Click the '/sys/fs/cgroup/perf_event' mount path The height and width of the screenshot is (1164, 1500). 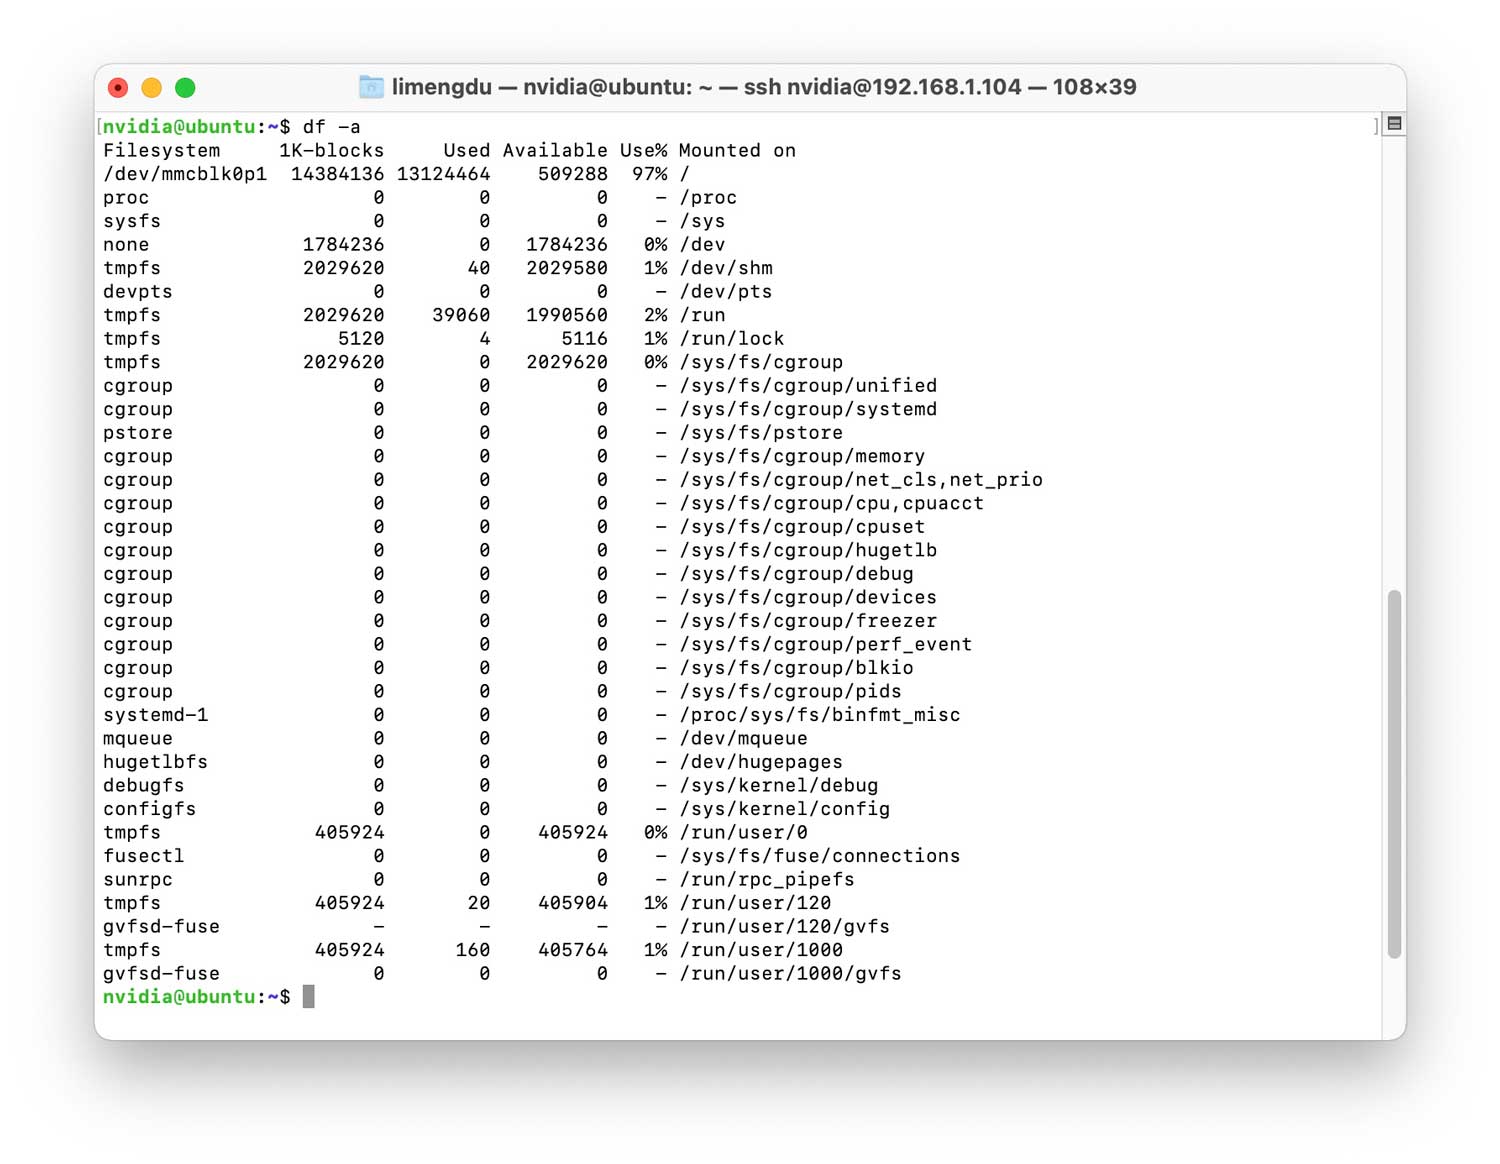click(x=826, y=644)
